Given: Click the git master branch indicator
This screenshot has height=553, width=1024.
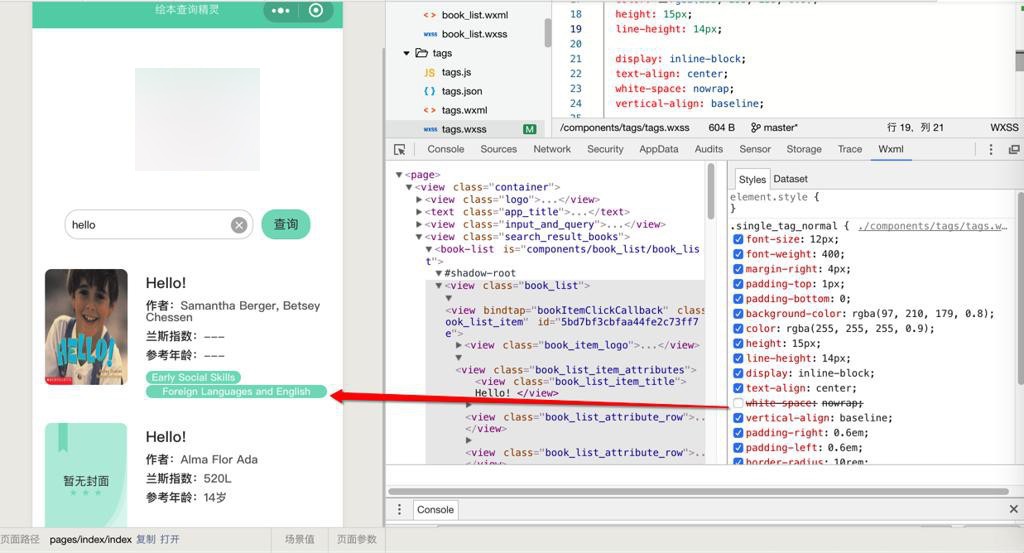Looking at the screenshot, I should (774, 127).
